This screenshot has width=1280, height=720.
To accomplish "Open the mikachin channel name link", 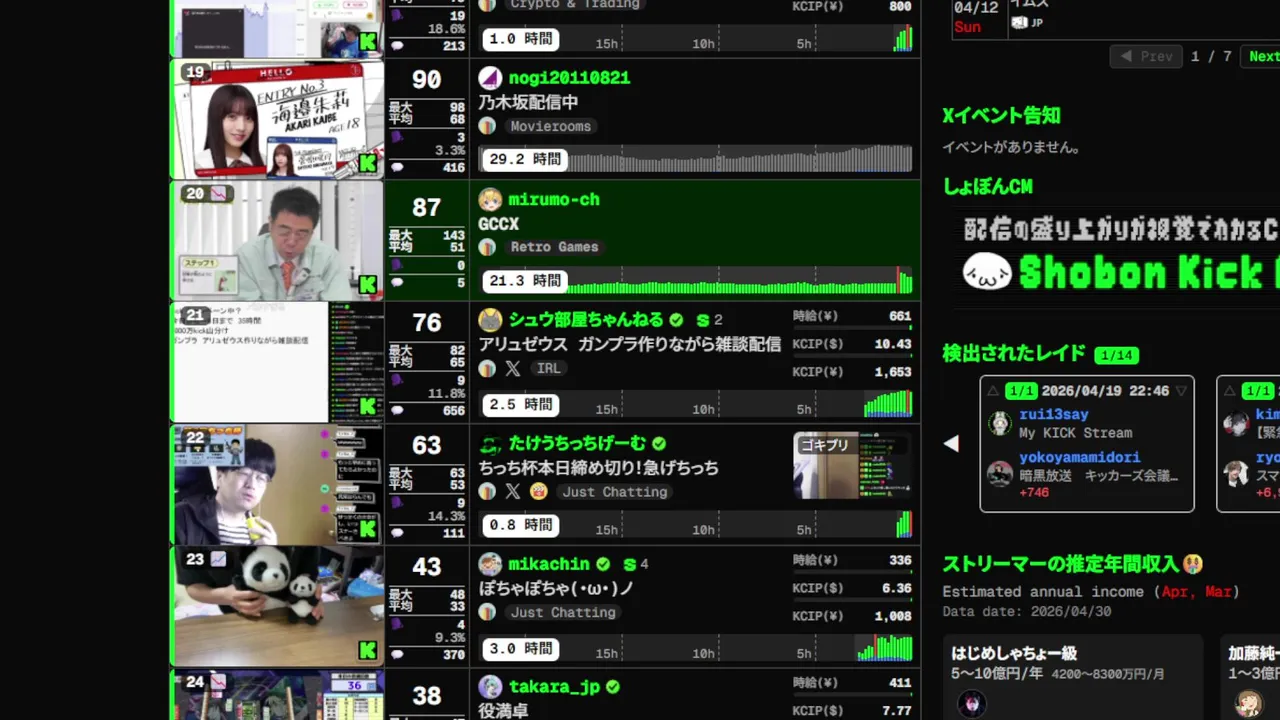I will coord(550,564).
